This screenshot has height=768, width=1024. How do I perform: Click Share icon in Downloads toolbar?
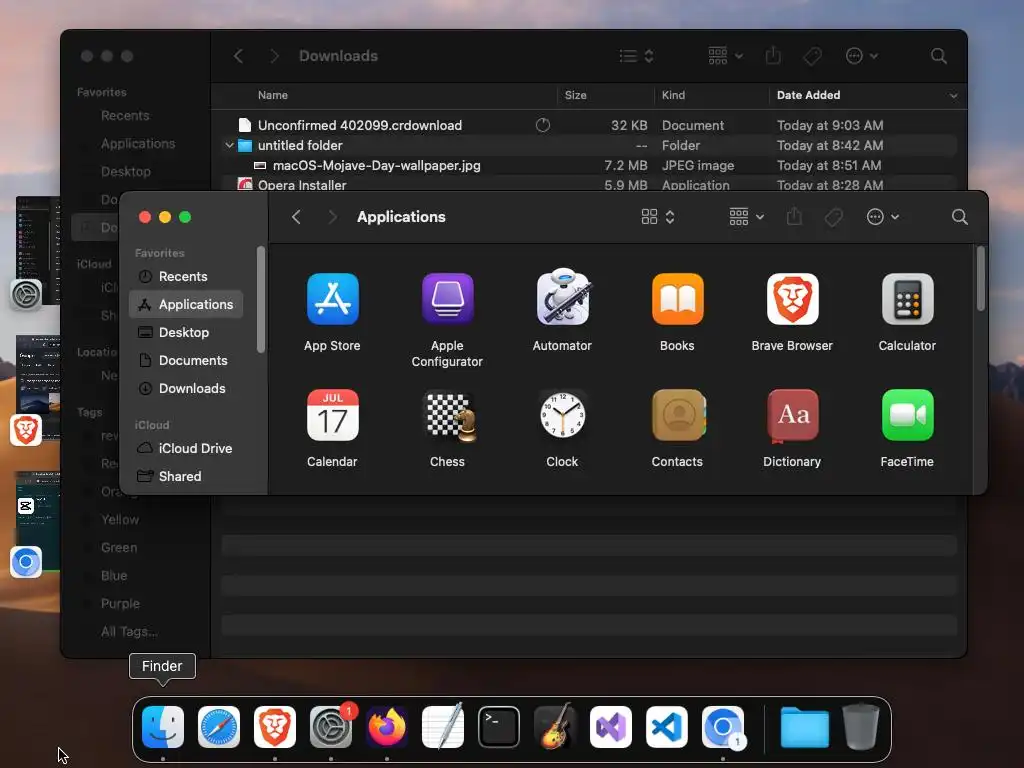(x=773, y=56)
